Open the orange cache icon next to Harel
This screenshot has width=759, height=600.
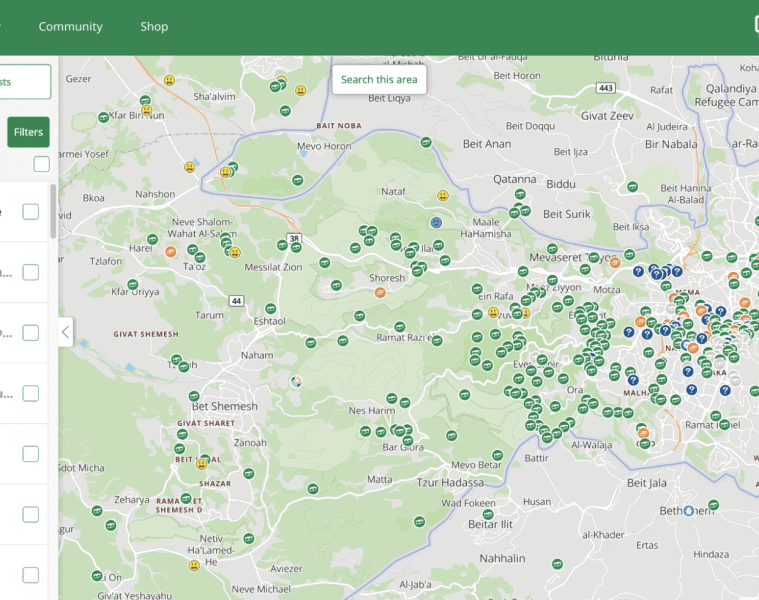point(170,253)
